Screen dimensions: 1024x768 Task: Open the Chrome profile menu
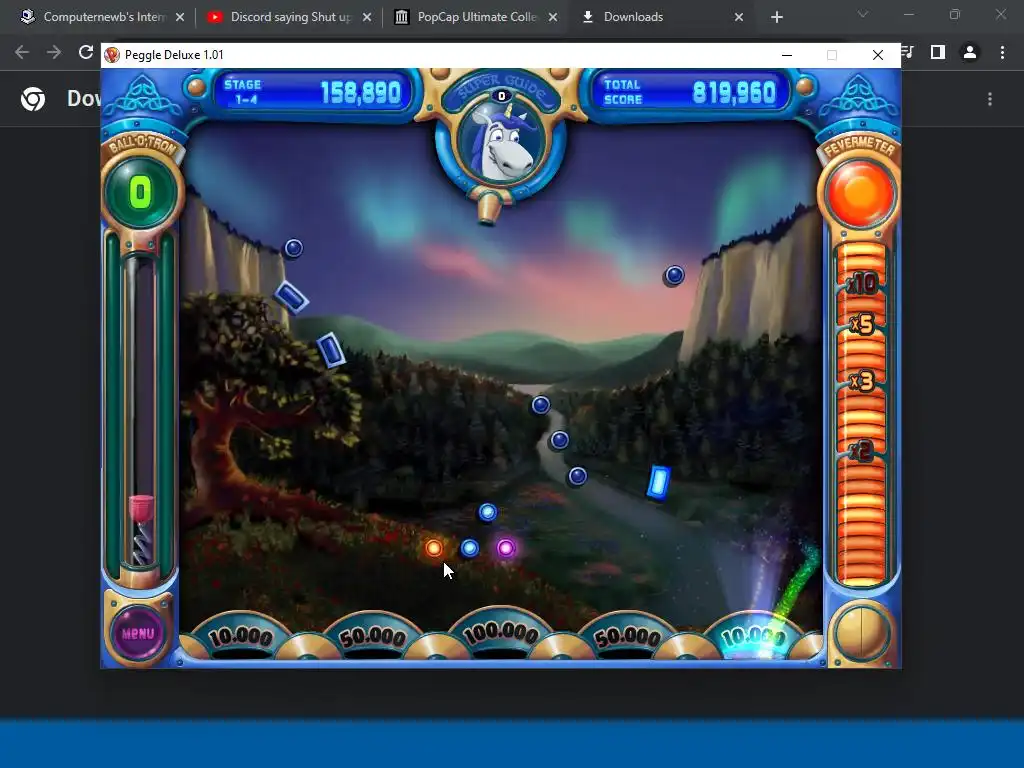pyautogui.click(x=970, y=52)
